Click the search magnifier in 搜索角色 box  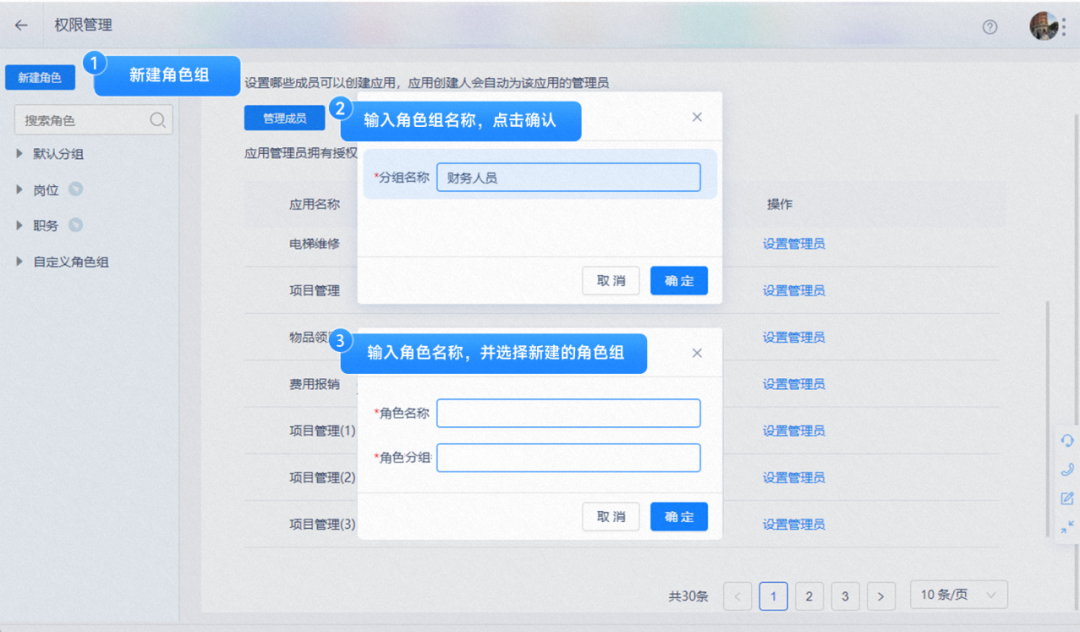pos(158,119)
